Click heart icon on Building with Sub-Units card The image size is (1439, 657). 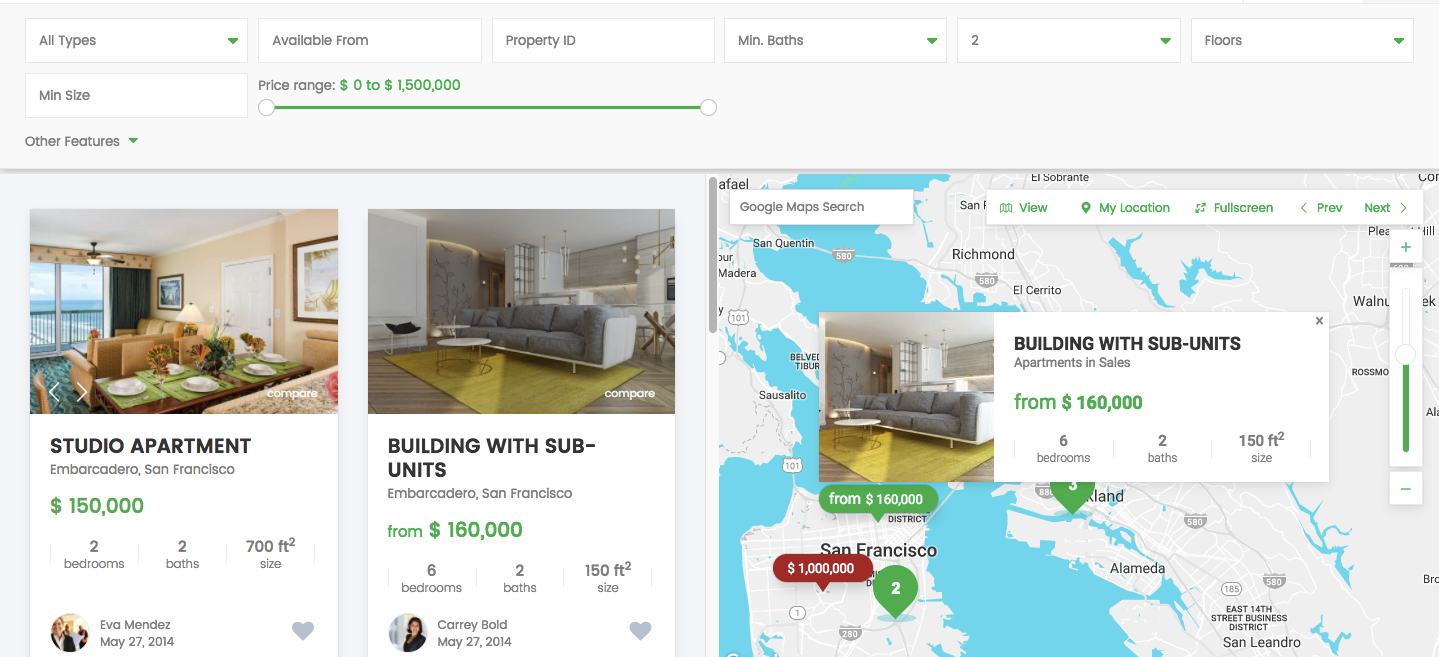pyautogui.click(x=640, y=630)
